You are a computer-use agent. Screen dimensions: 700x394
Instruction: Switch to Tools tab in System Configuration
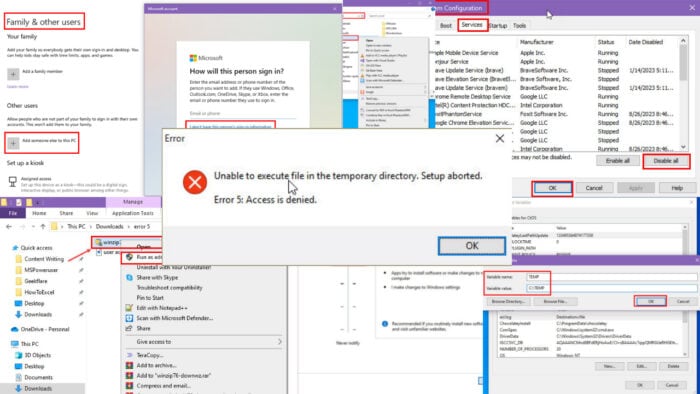point(519,25)
